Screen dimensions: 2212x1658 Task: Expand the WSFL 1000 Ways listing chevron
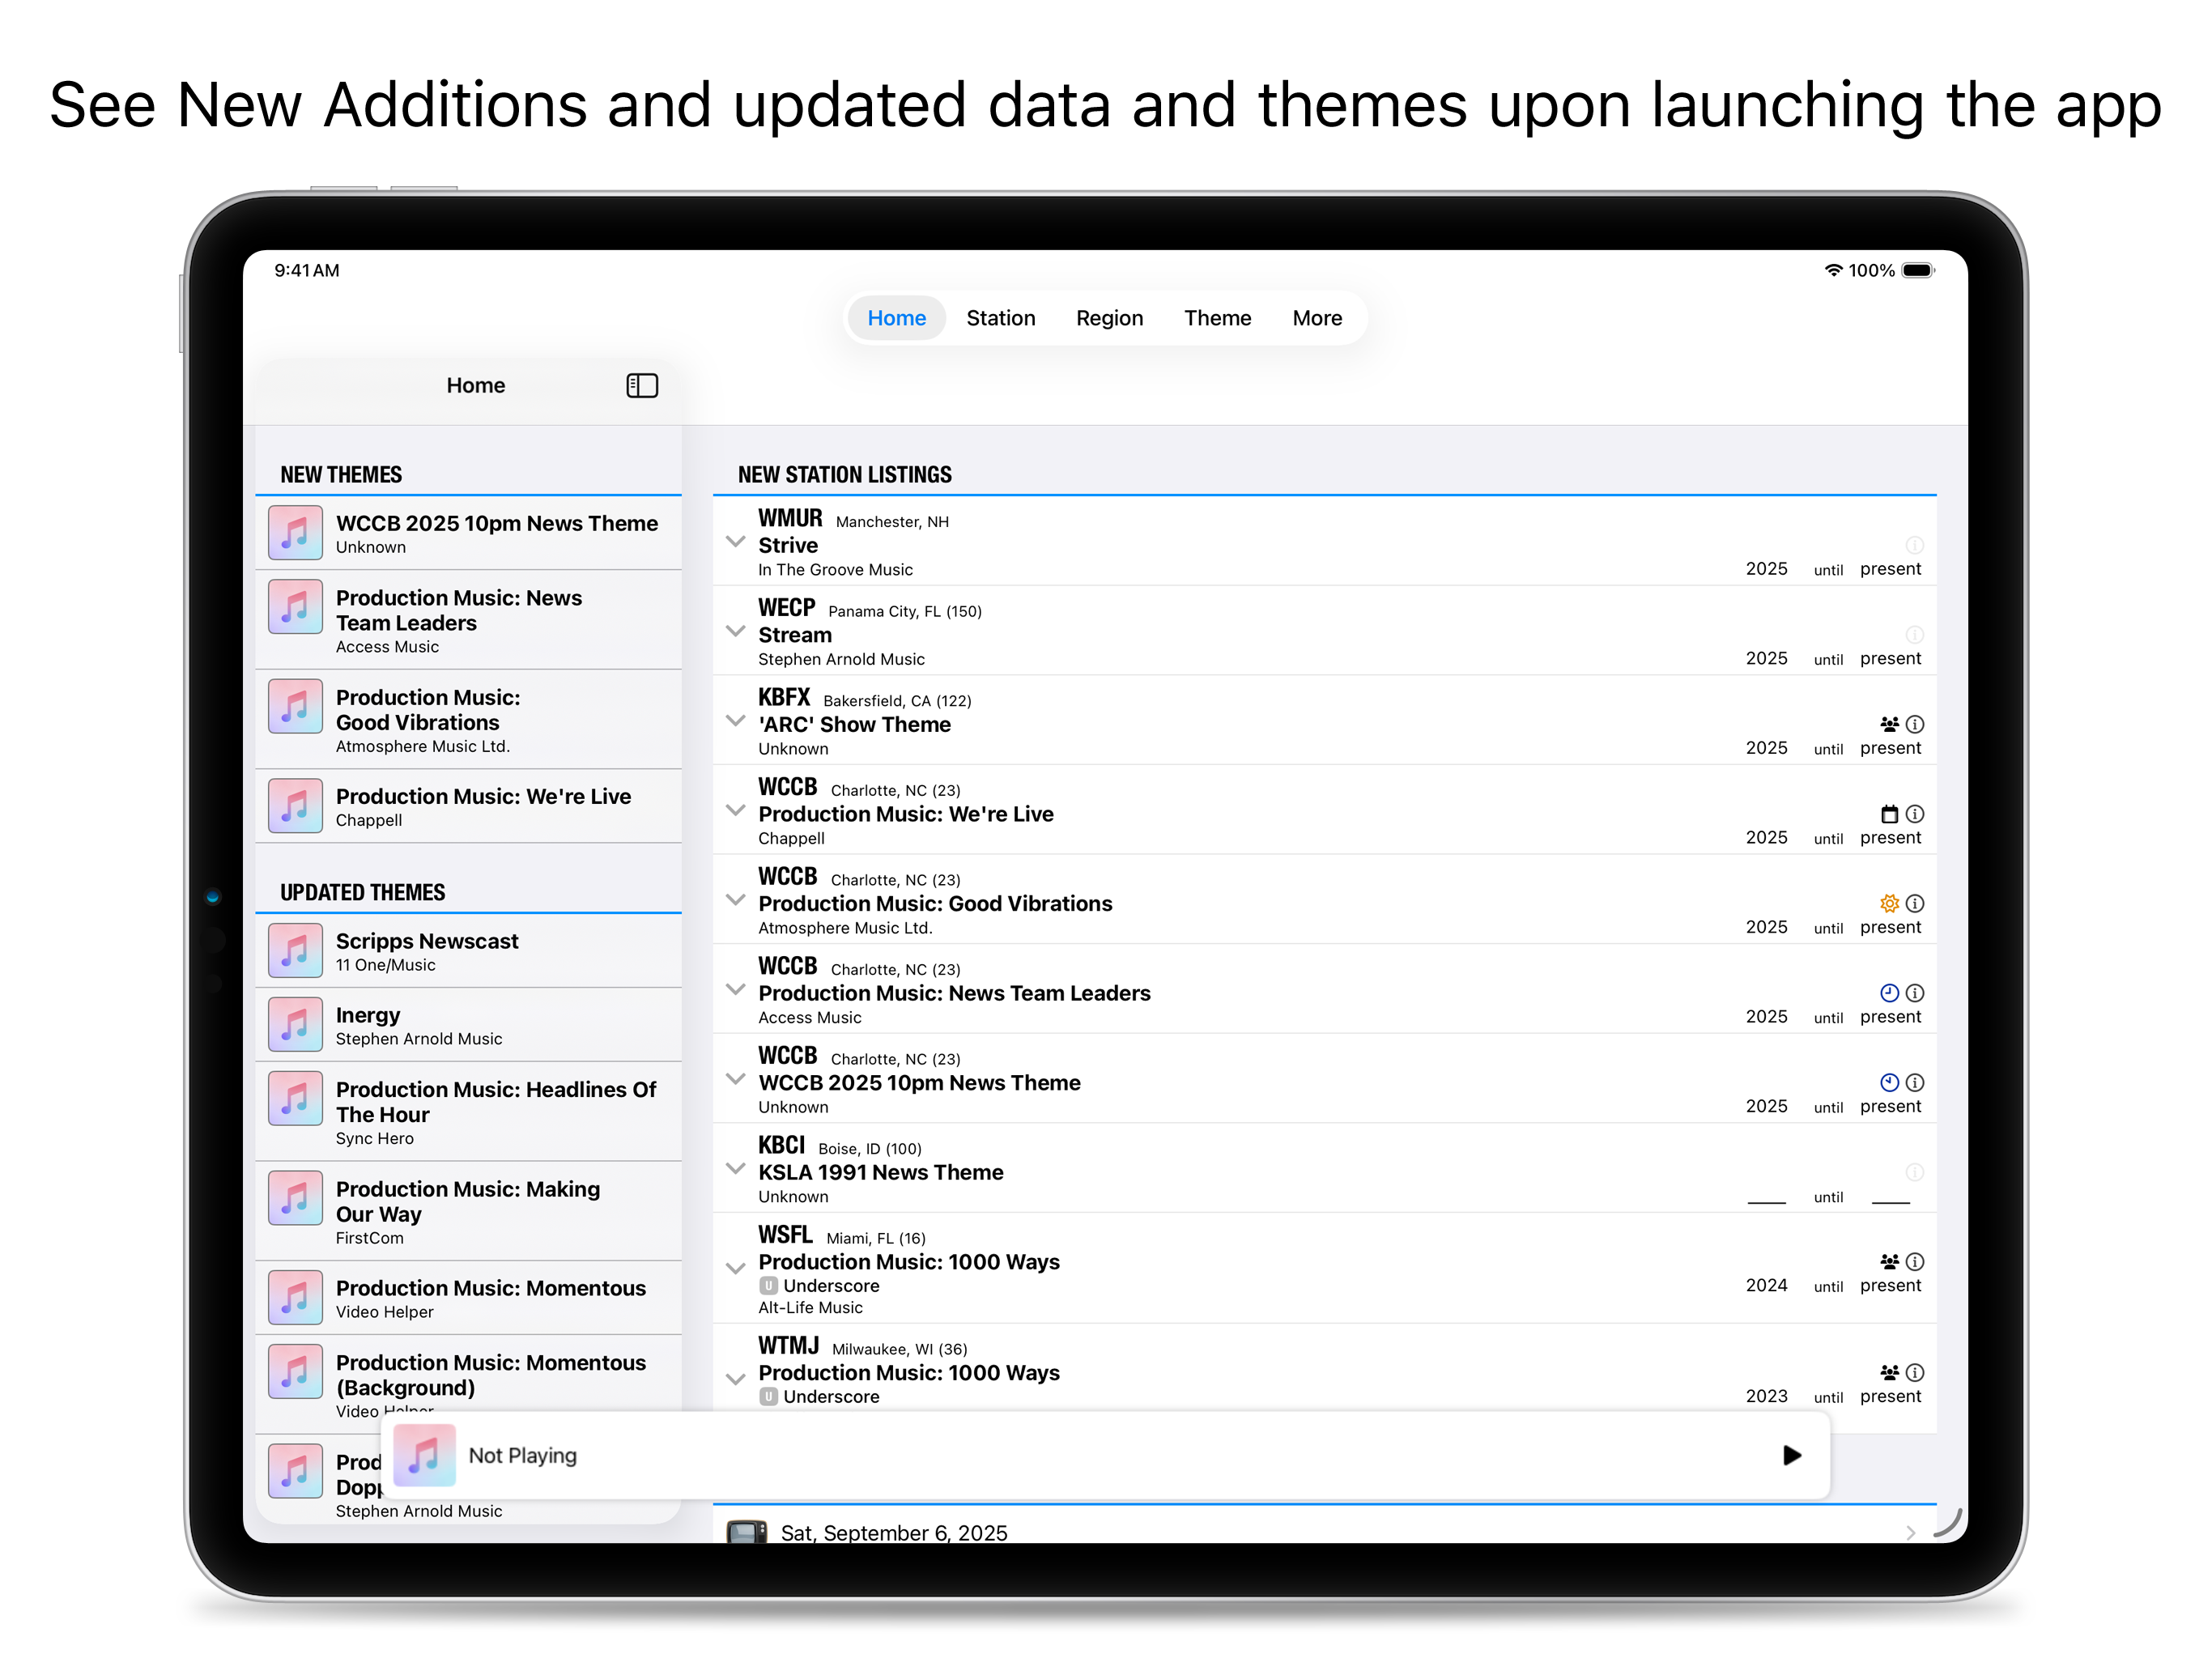click(735, 1268)
